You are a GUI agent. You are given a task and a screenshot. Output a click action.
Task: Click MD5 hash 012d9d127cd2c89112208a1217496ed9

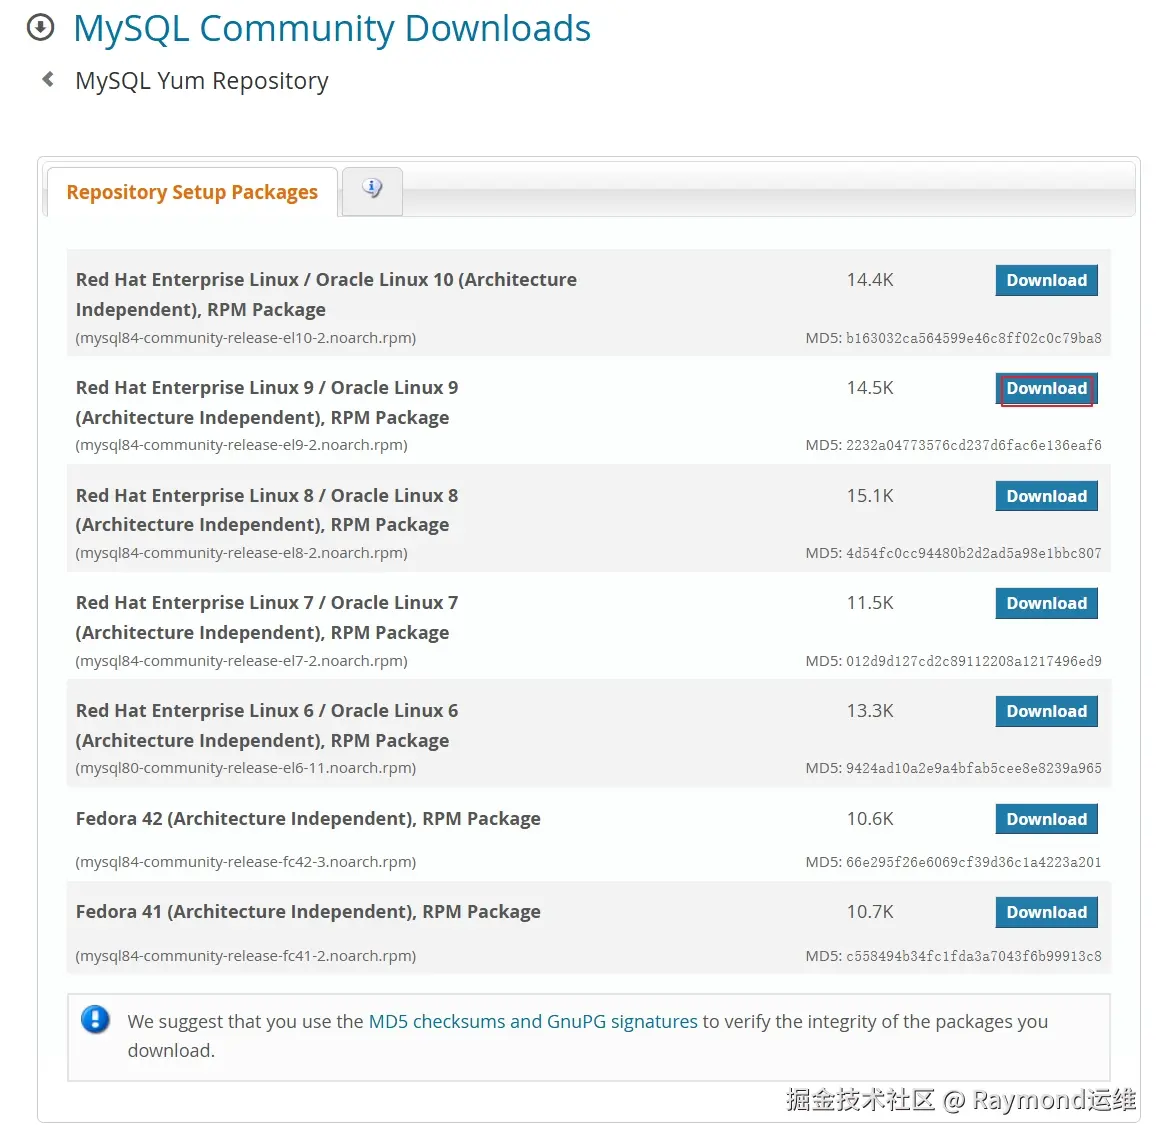pos(973,661)
